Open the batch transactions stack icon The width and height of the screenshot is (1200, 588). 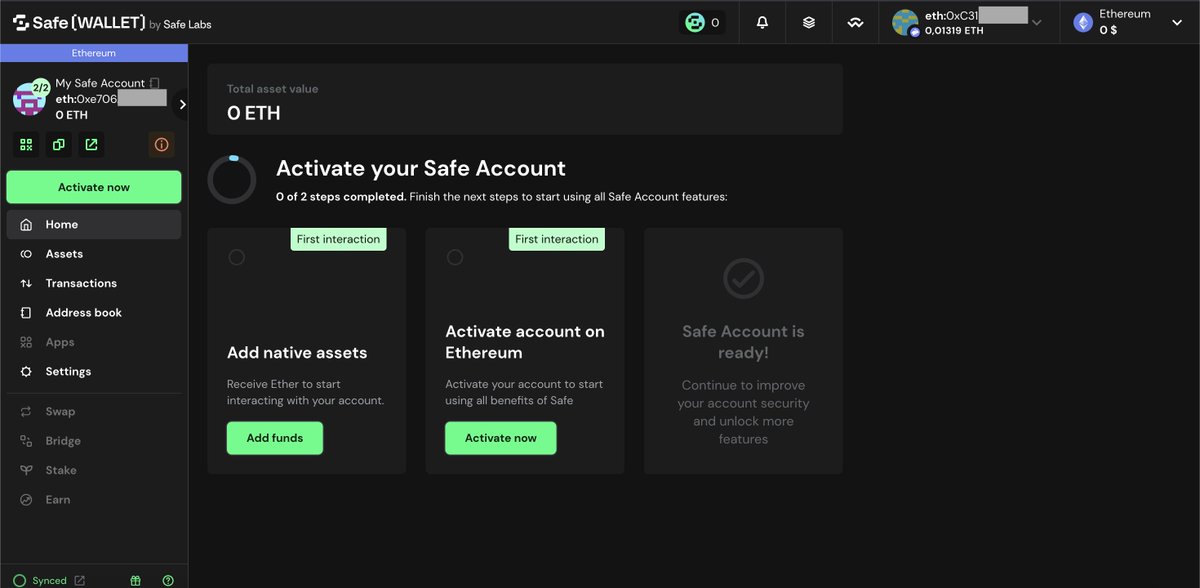809,22
